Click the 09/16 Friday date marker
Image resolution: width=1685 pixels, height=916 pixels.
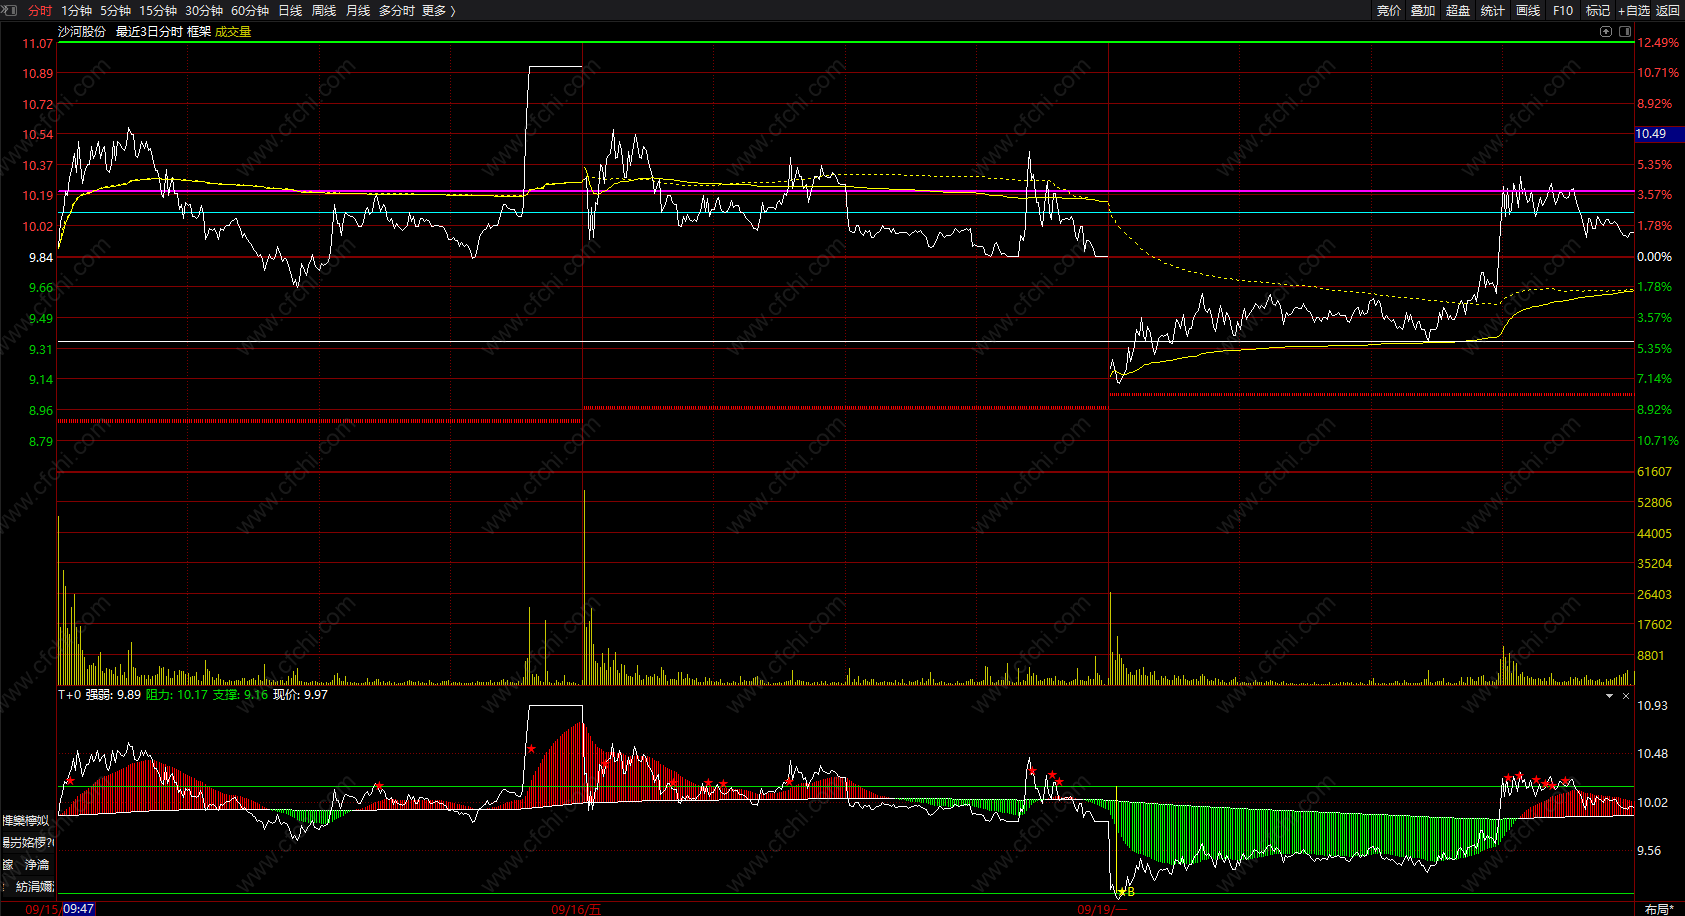click(x=577, y=909)
